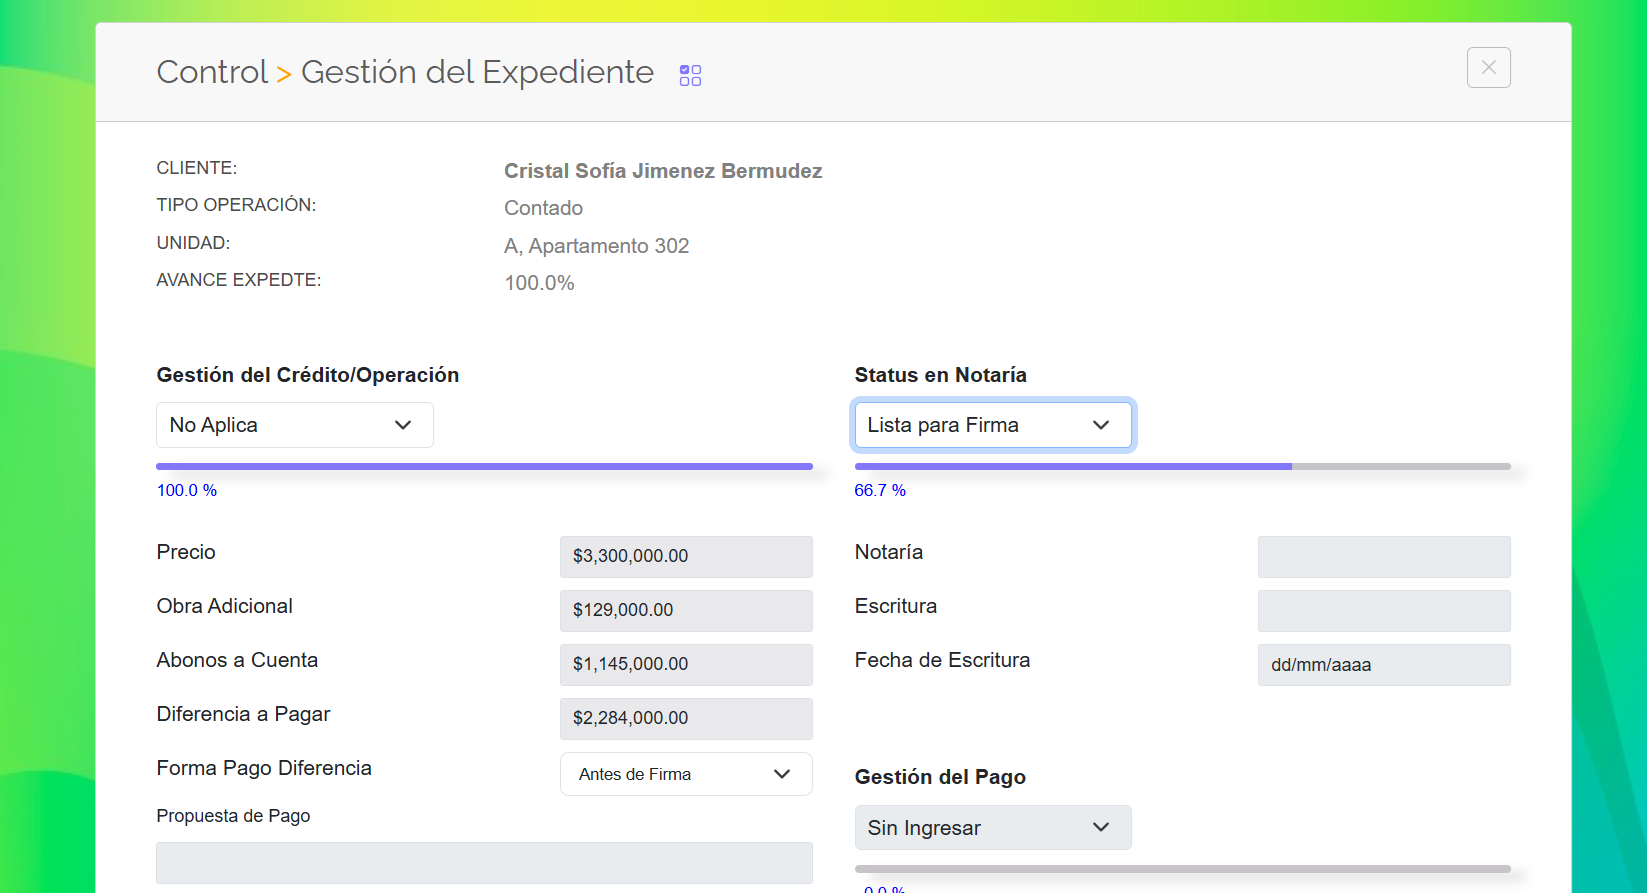Expand the Gestión del Pago dropdown
Image resolution: width=1647 pixels, height=893 pixels.
point(992,828)
